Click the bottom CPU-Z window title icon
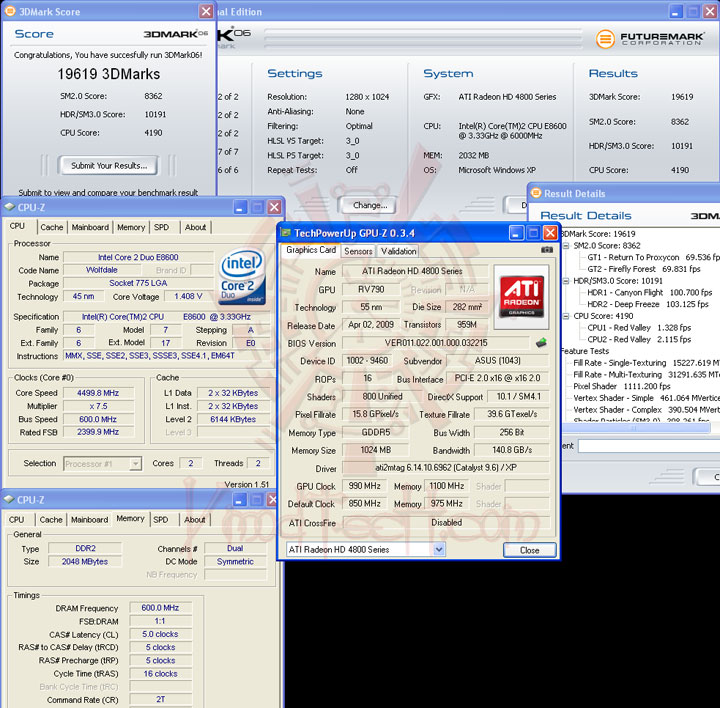Screen dimensions: 720x708 [9, 500]
